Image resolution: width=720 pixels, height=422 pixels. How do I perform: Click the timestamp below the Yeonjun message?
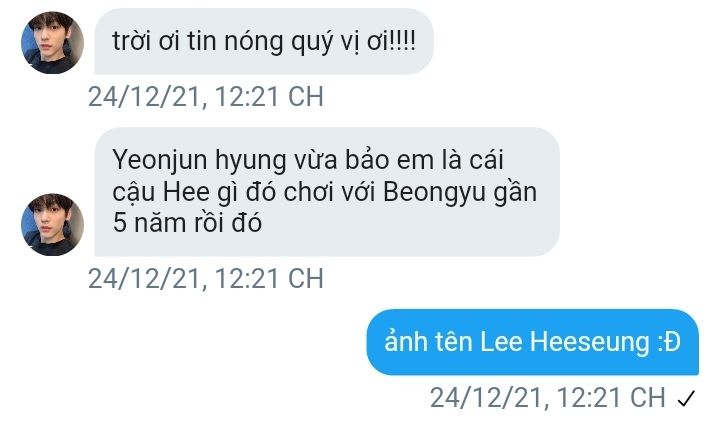(206, 279)
